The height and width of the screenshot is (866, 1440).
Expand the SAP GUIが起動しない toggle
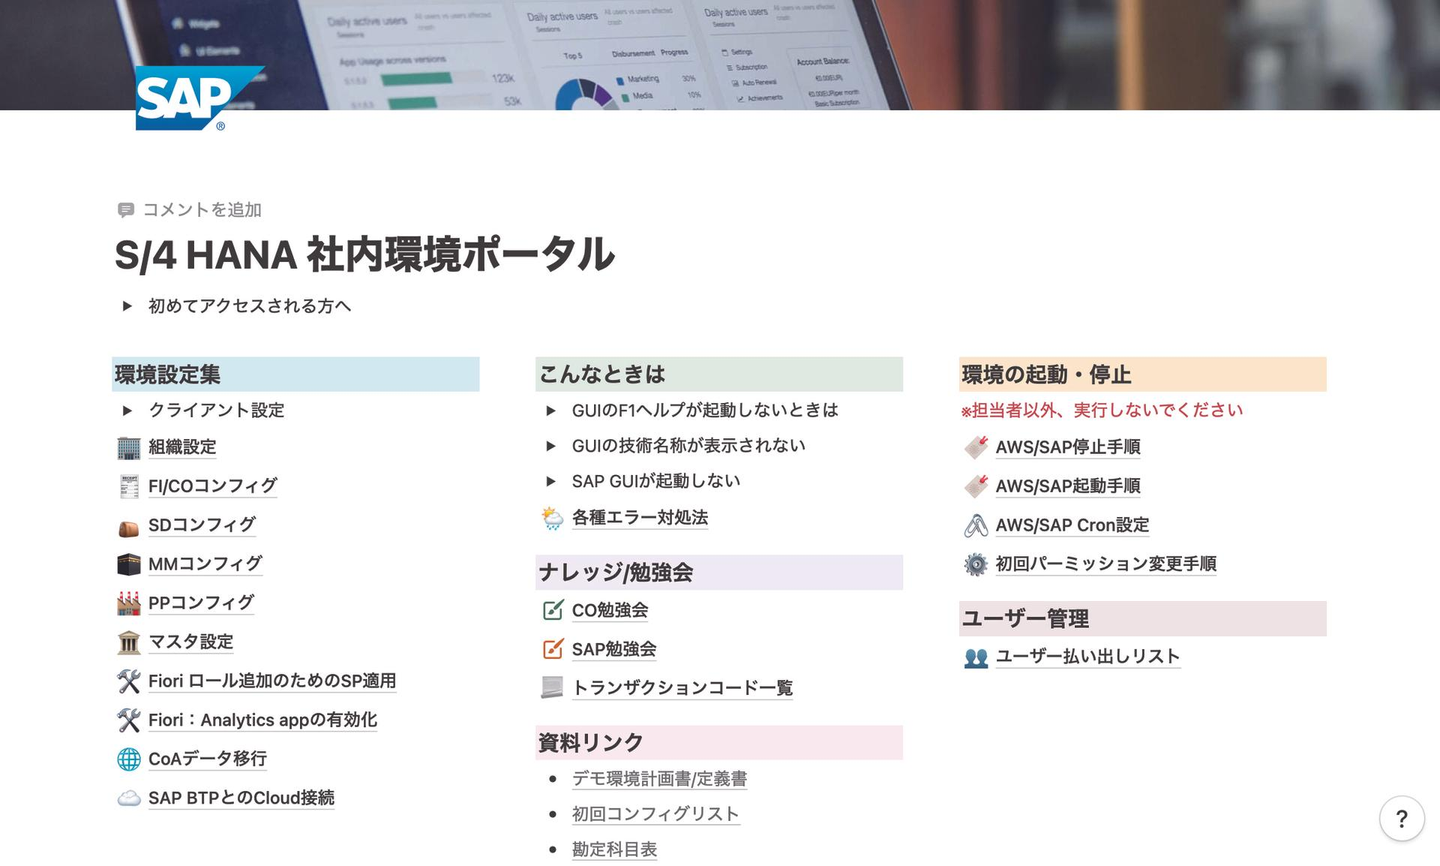click(550, 481)
